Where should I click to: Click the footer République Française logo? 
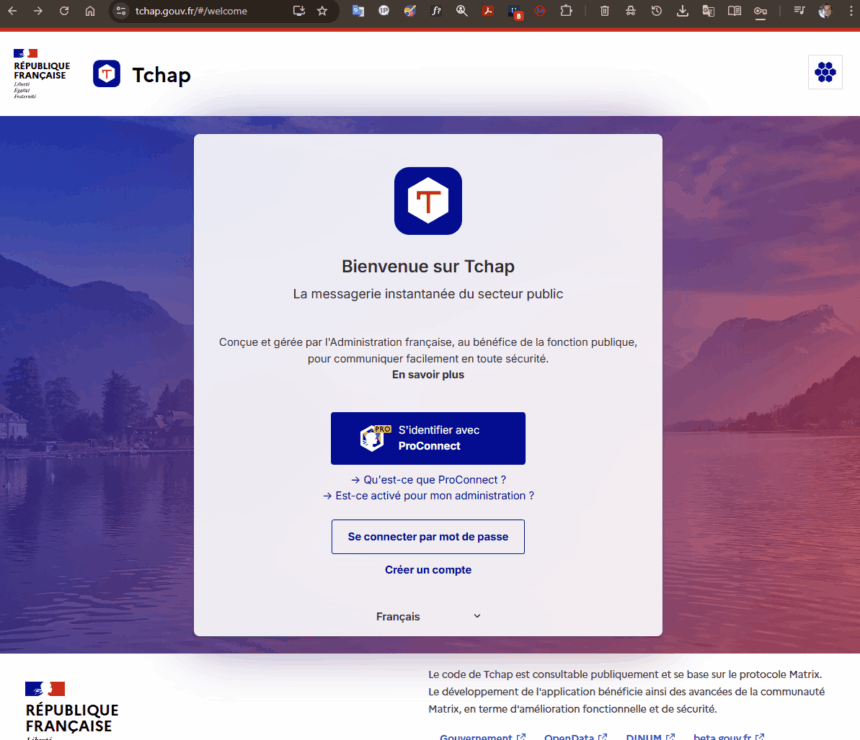pos(71,710)
